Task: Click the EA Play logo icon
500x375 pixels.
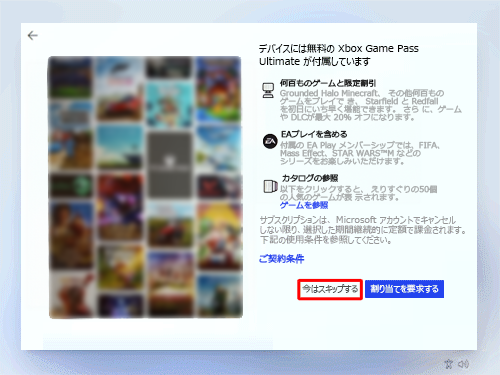Action: (270, 141)
